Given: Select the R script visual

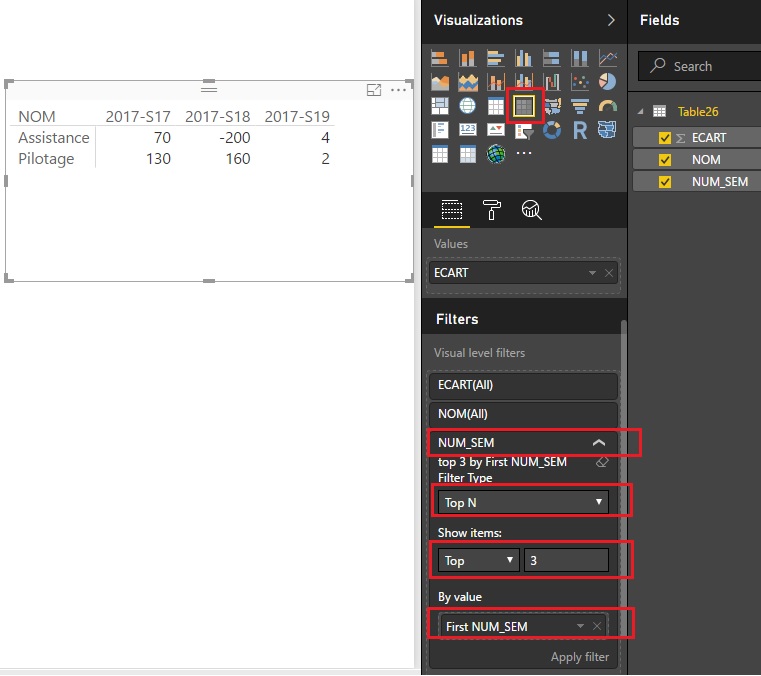Looking at the screenshot, I should 579,130.
